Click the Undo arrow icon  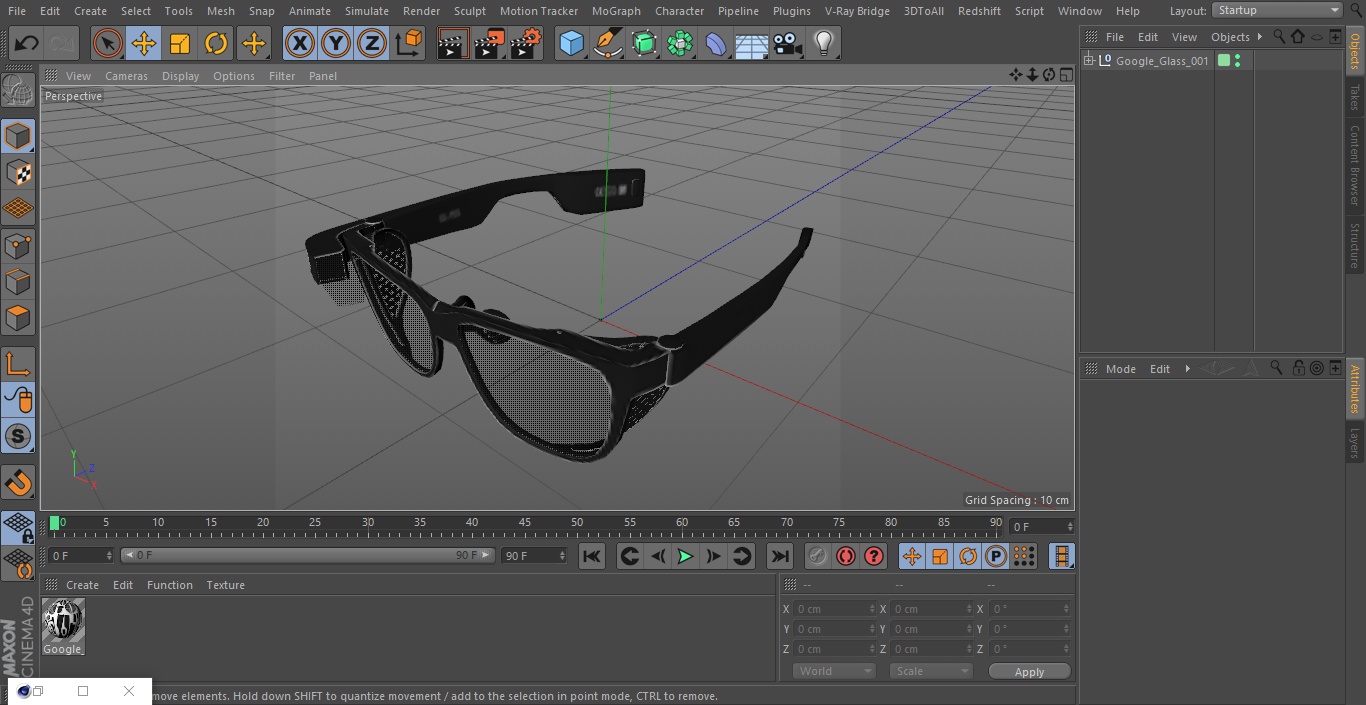tap(27, 43)
